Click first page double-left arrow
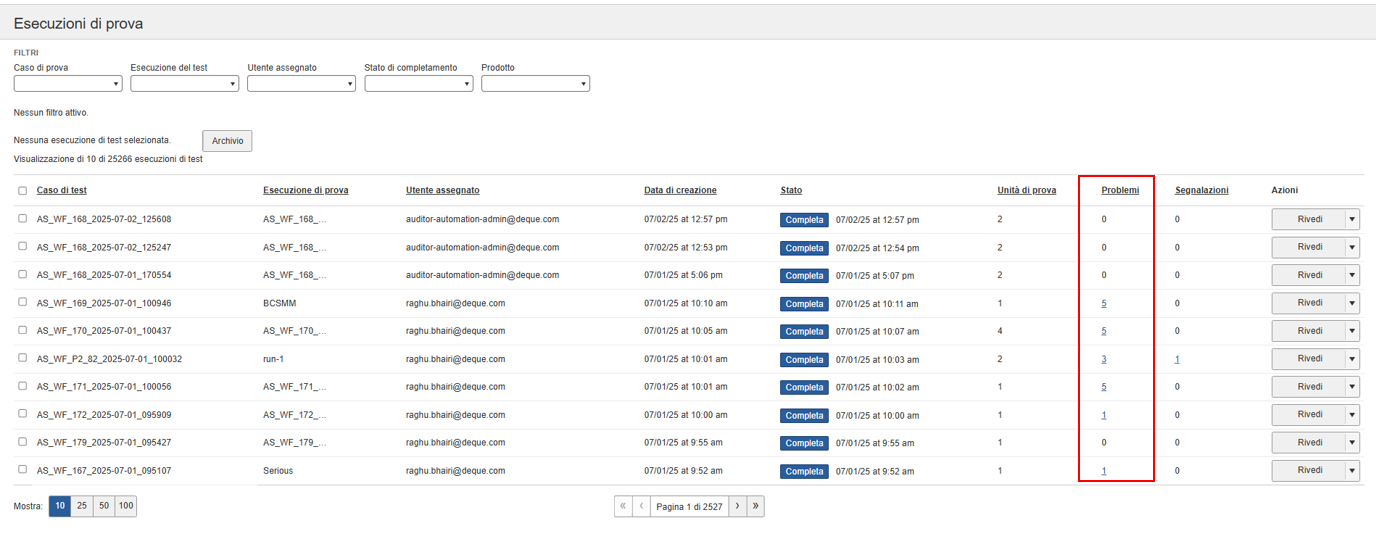This screenshot has width=1376, height=537. tap(624, 507)
